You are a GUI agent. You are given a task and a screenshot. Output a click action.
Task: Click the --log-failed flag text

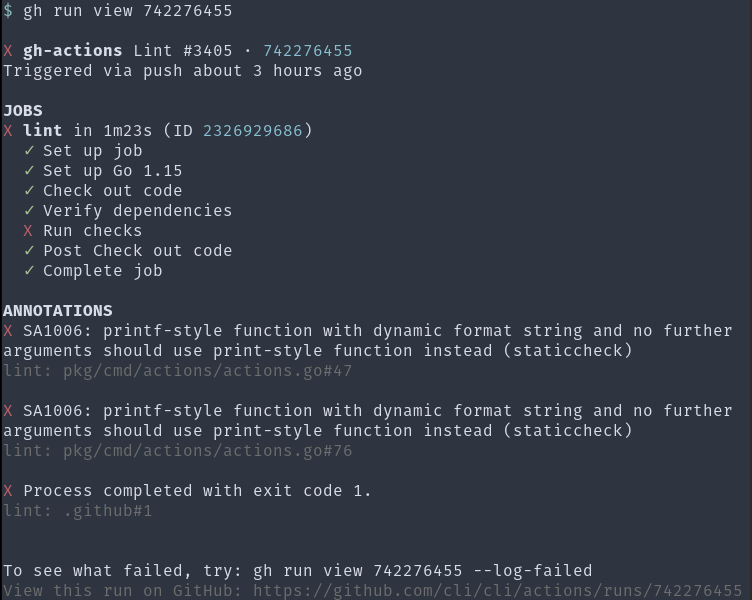tap(532, 571)
